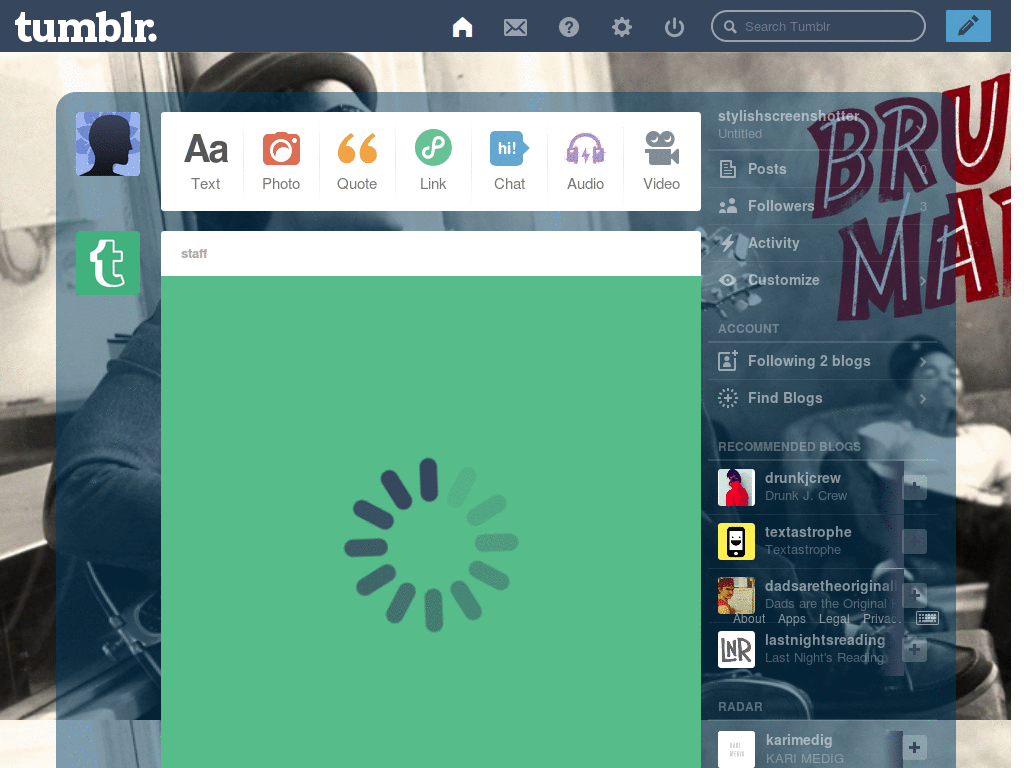Open the dadsaretheoriginal blog name
Viewport: 1024px width, 768px height.
(830, 586)
